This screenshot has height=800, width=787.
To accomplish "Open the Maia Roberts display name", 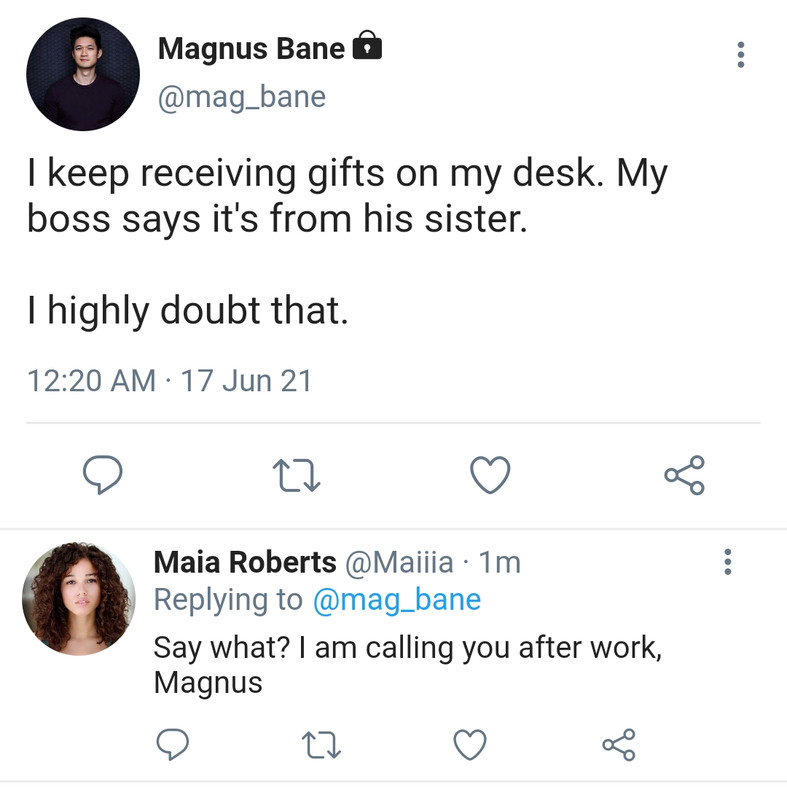I will [244, 563].
